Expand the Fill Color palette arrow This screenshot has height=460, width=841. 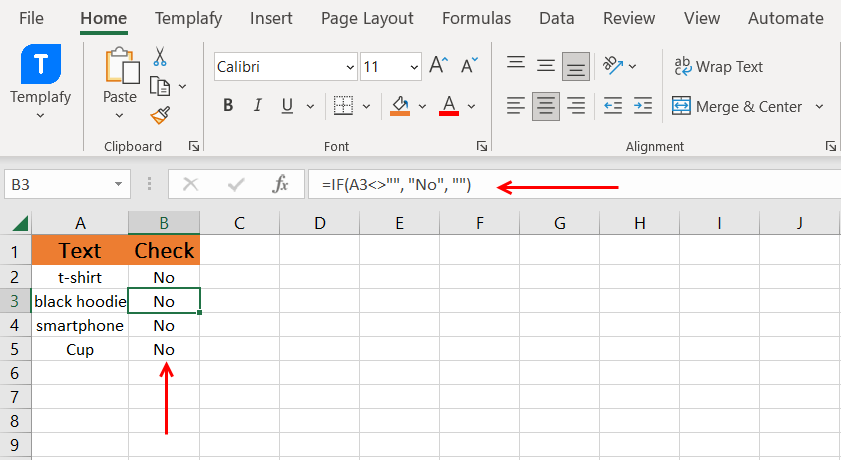coord(422,106)
